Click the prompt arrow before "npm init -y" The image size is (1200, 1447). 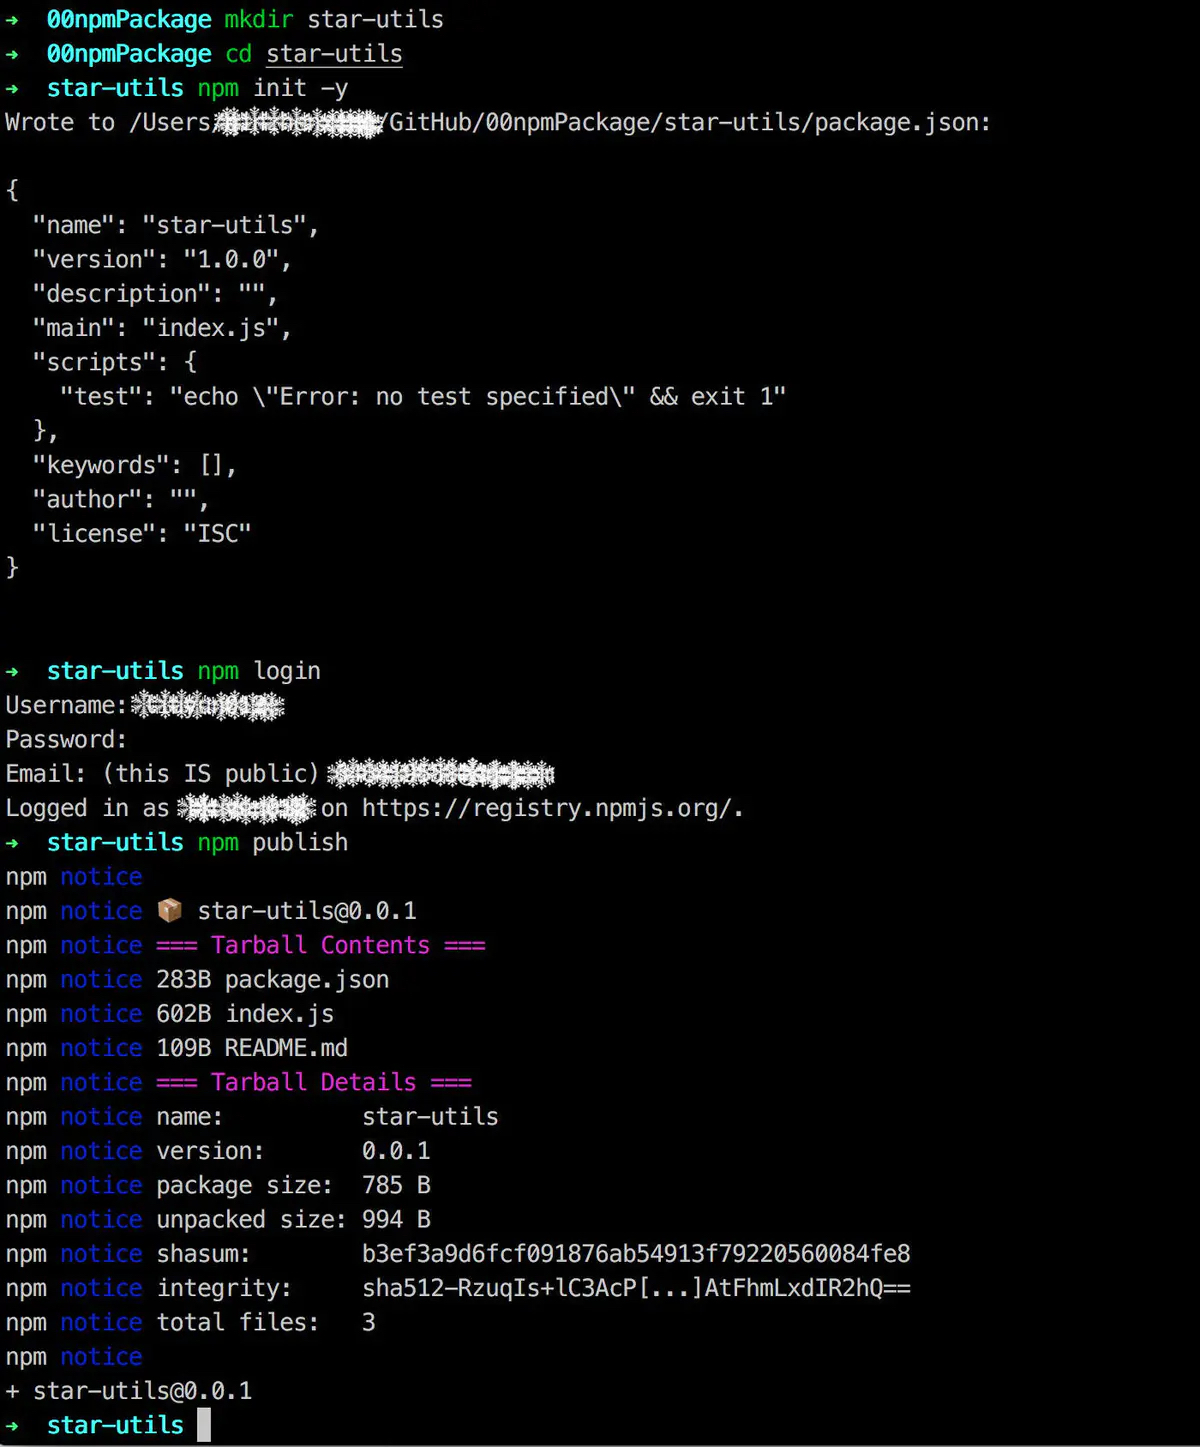pyautogui.click(x=13, y=88)
